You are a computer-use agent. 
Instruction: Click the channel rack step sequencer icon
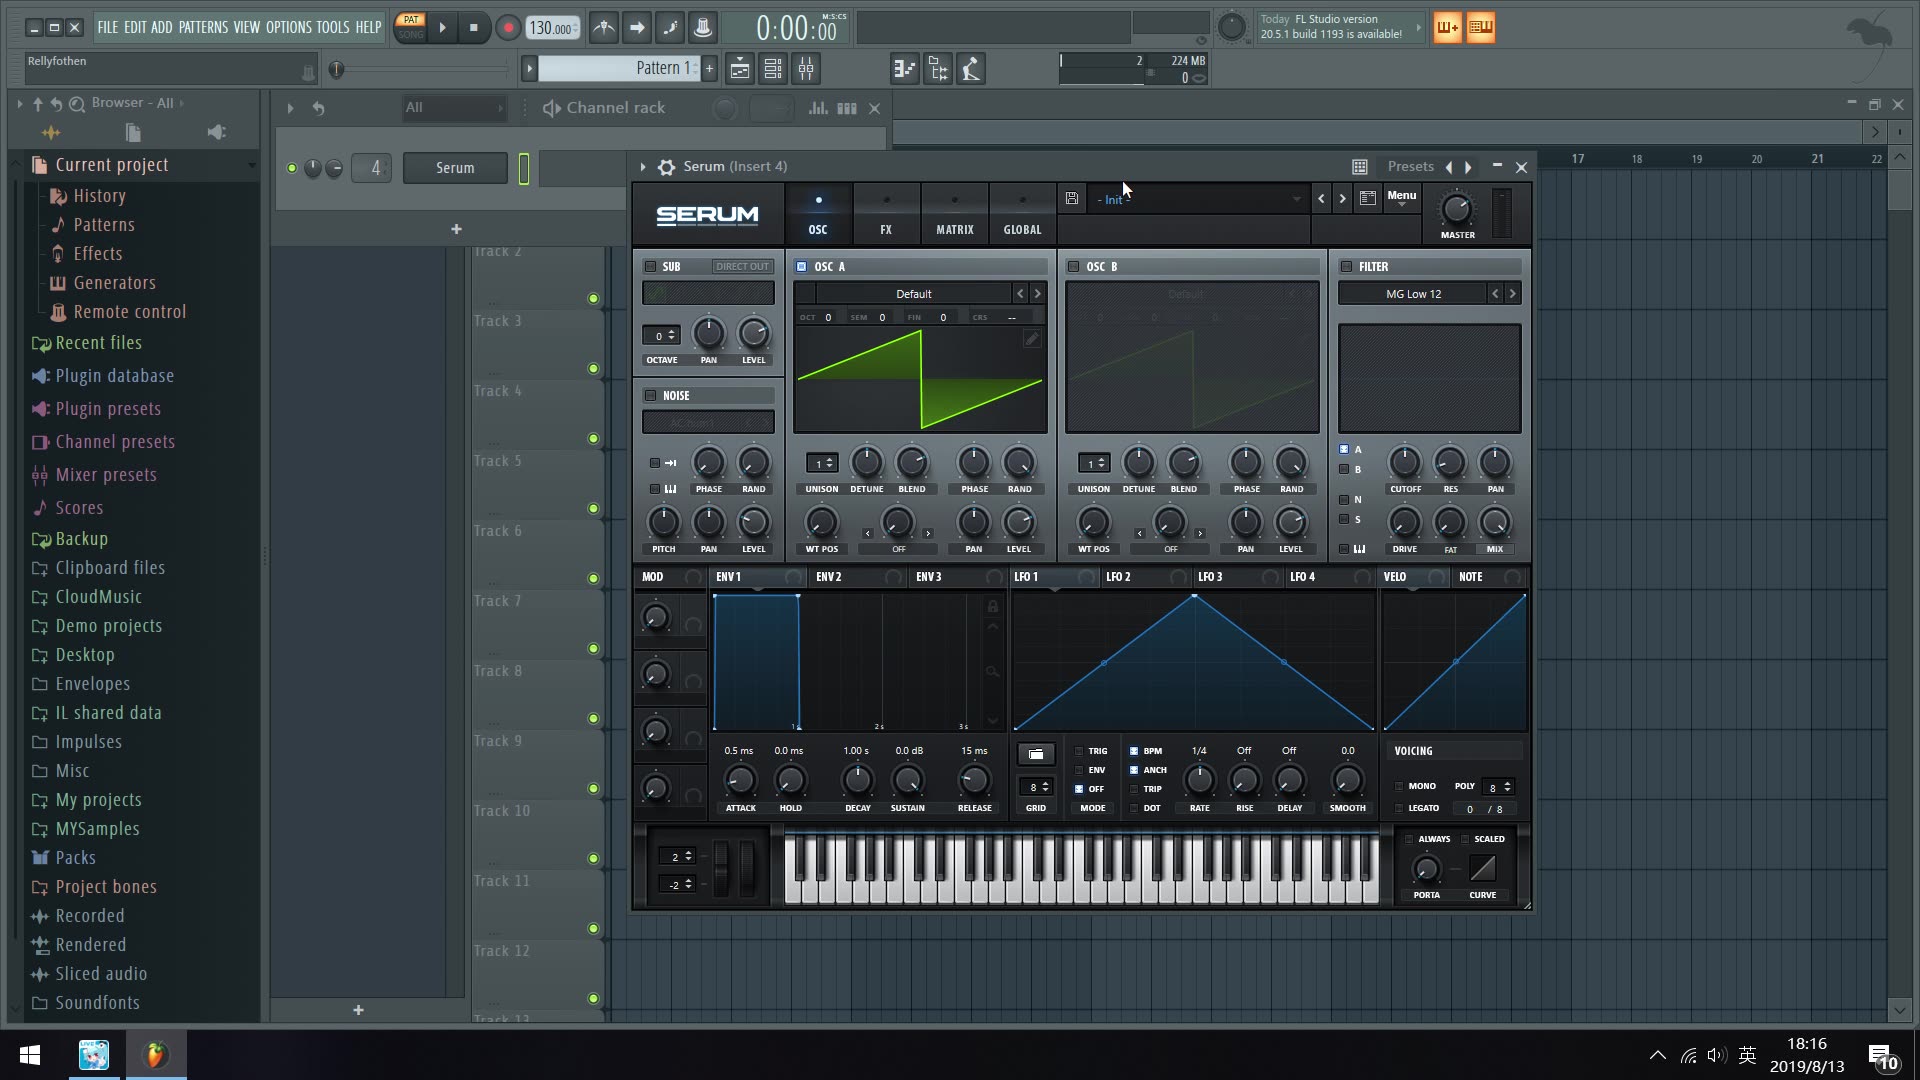(x=846, y=108)
